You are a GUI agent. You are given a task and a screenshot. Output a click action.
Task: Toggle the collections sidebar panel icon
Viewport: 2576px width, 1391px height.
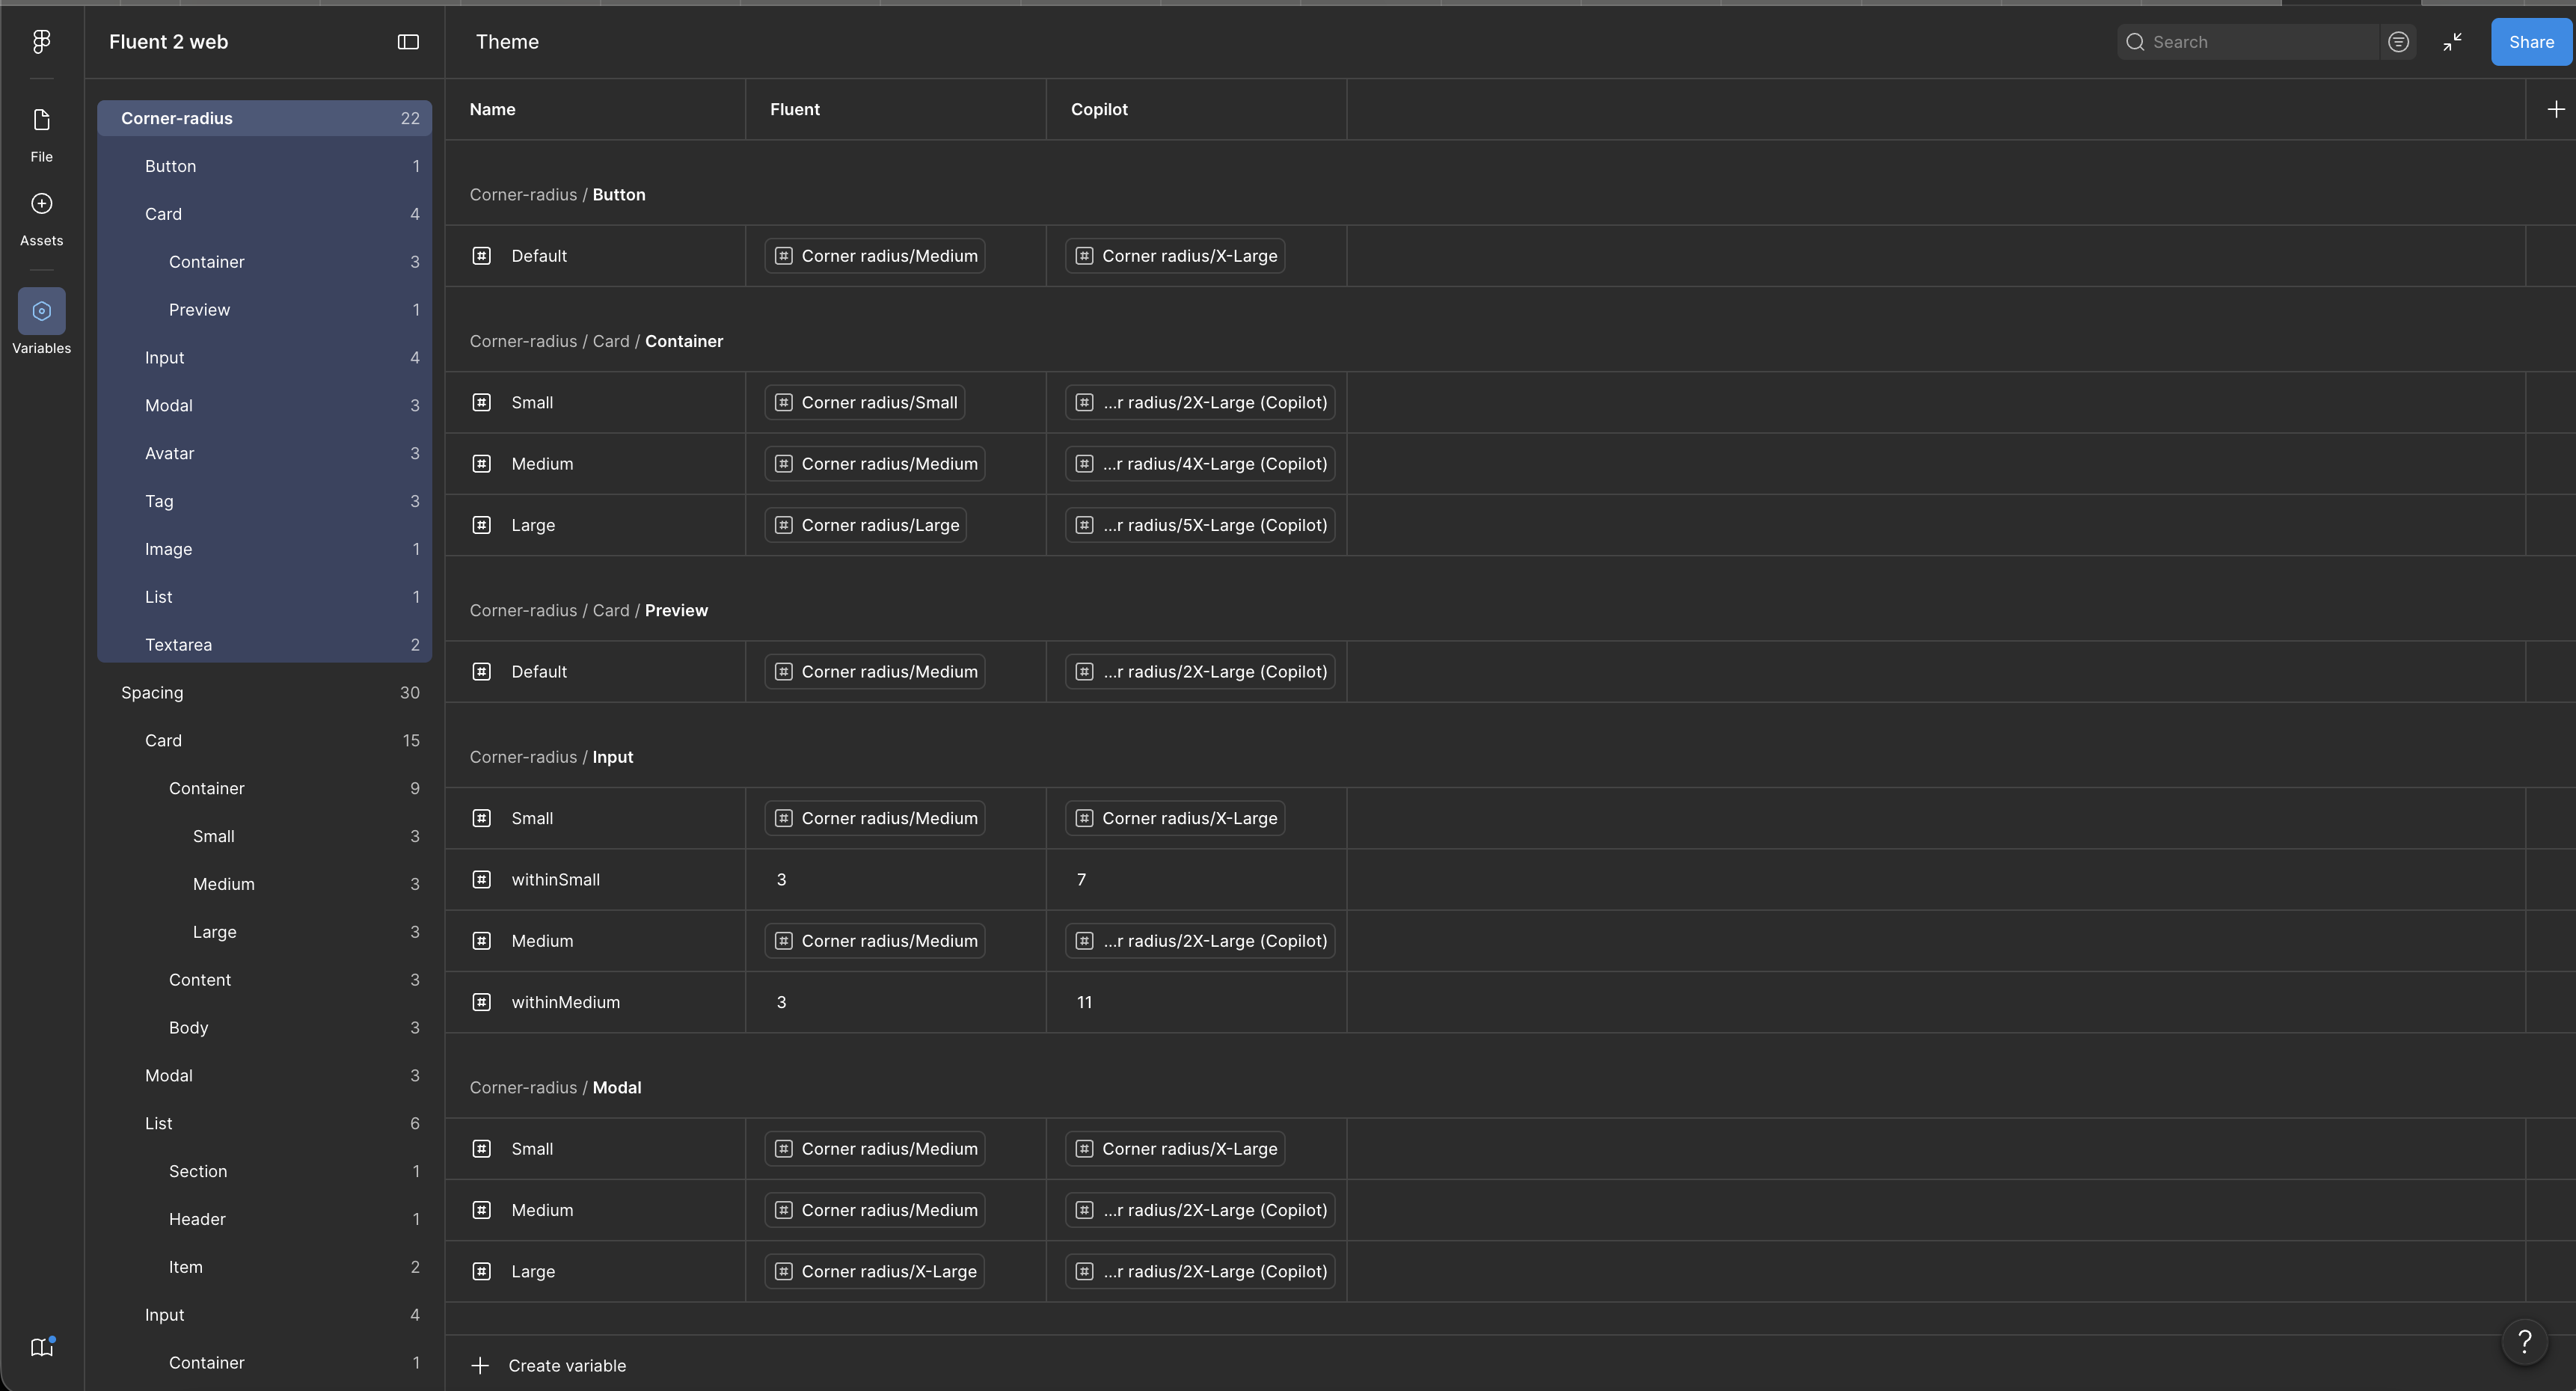click(408, 42)
